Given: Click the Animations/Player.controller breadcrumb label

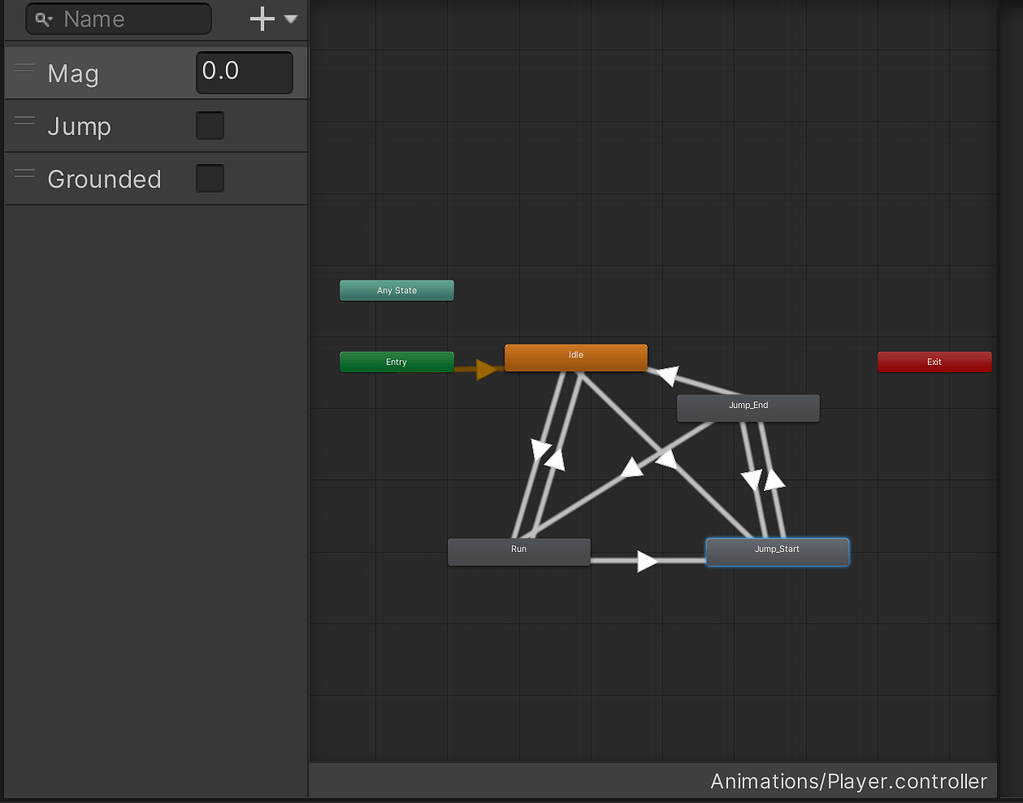Looking at the screenshot, I should tap(848, 781).
